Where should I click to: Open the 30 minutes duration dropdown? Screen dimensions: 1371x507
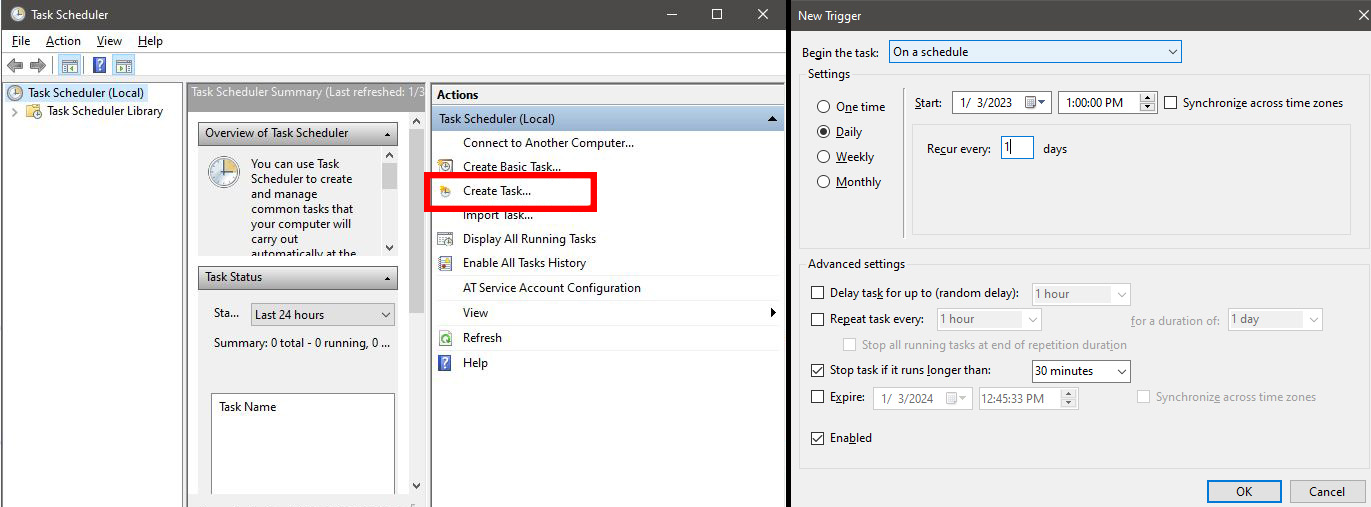coord(1081,371)
